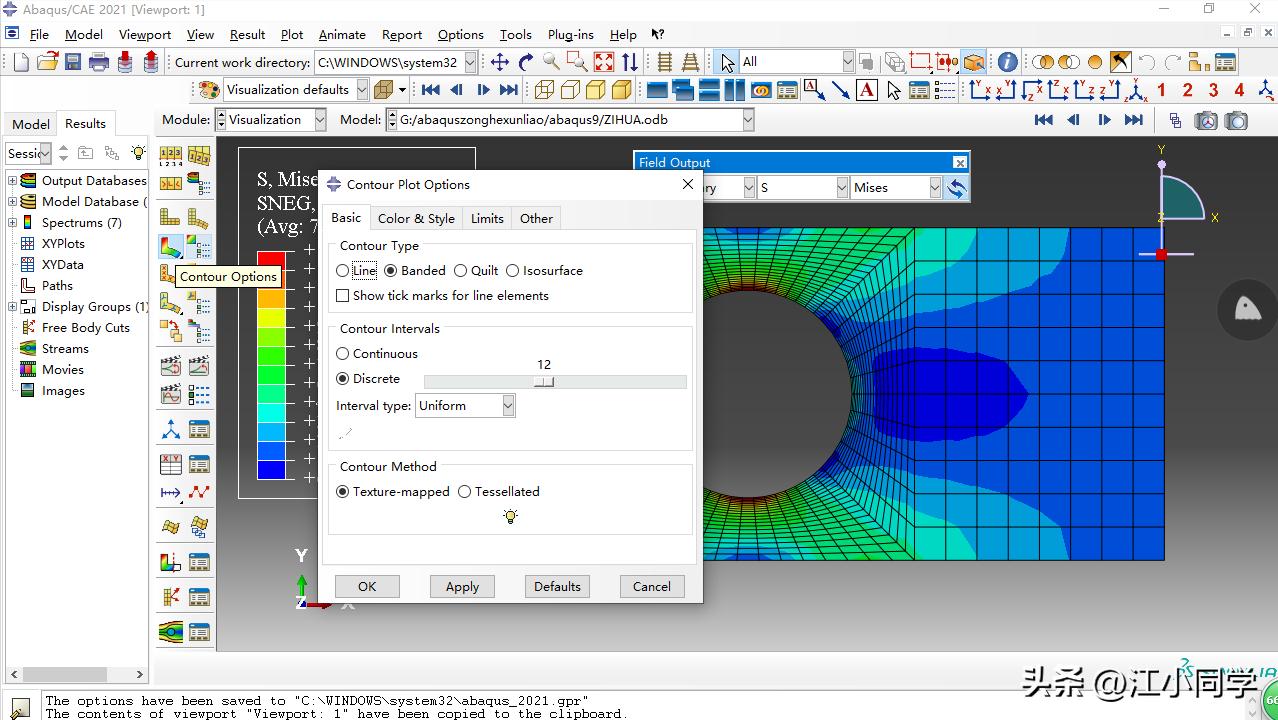Viewport: 1278px width, 720px height.
Task: Enable Show tick marks for line elements
Action: tap(343, 296)
